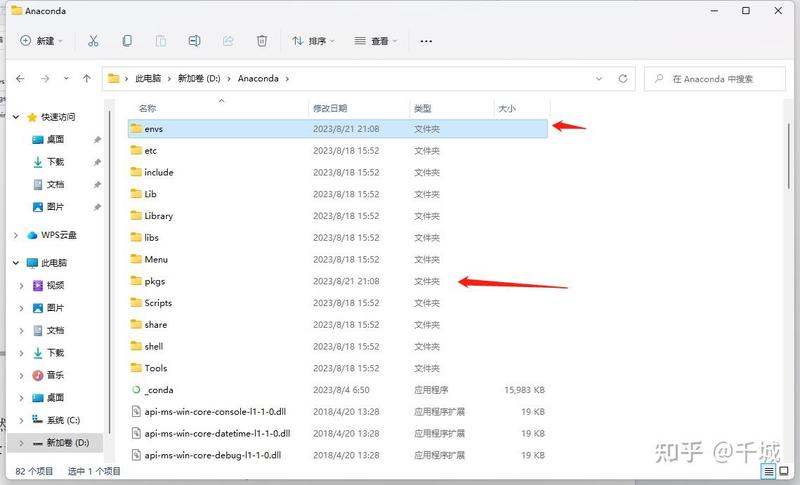Screen dimensions: 800x485
Task: Open the Sort (排序) dropdown
Action: (313, 41)
